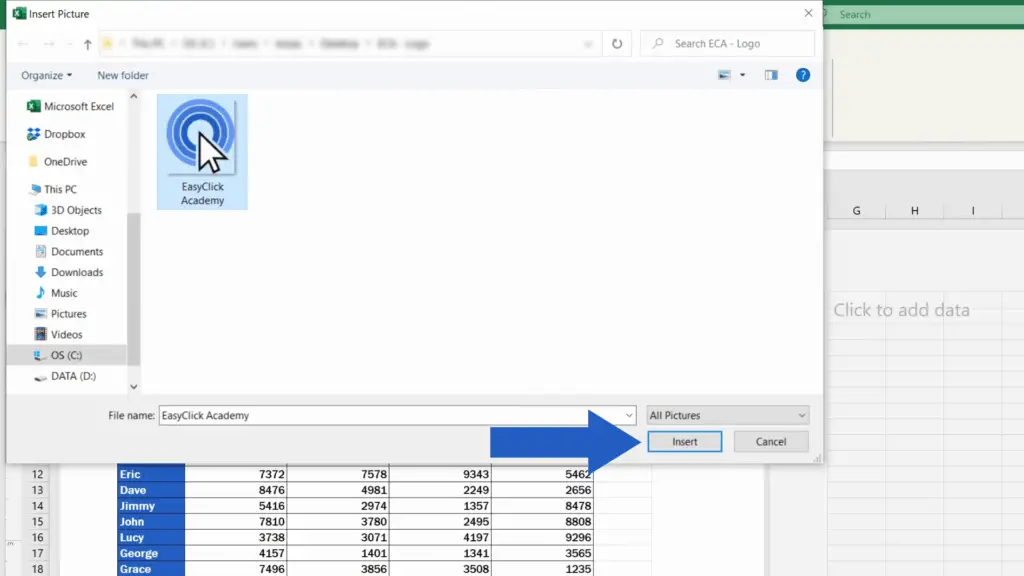Click the cell with value 9343

coord(440,474)
